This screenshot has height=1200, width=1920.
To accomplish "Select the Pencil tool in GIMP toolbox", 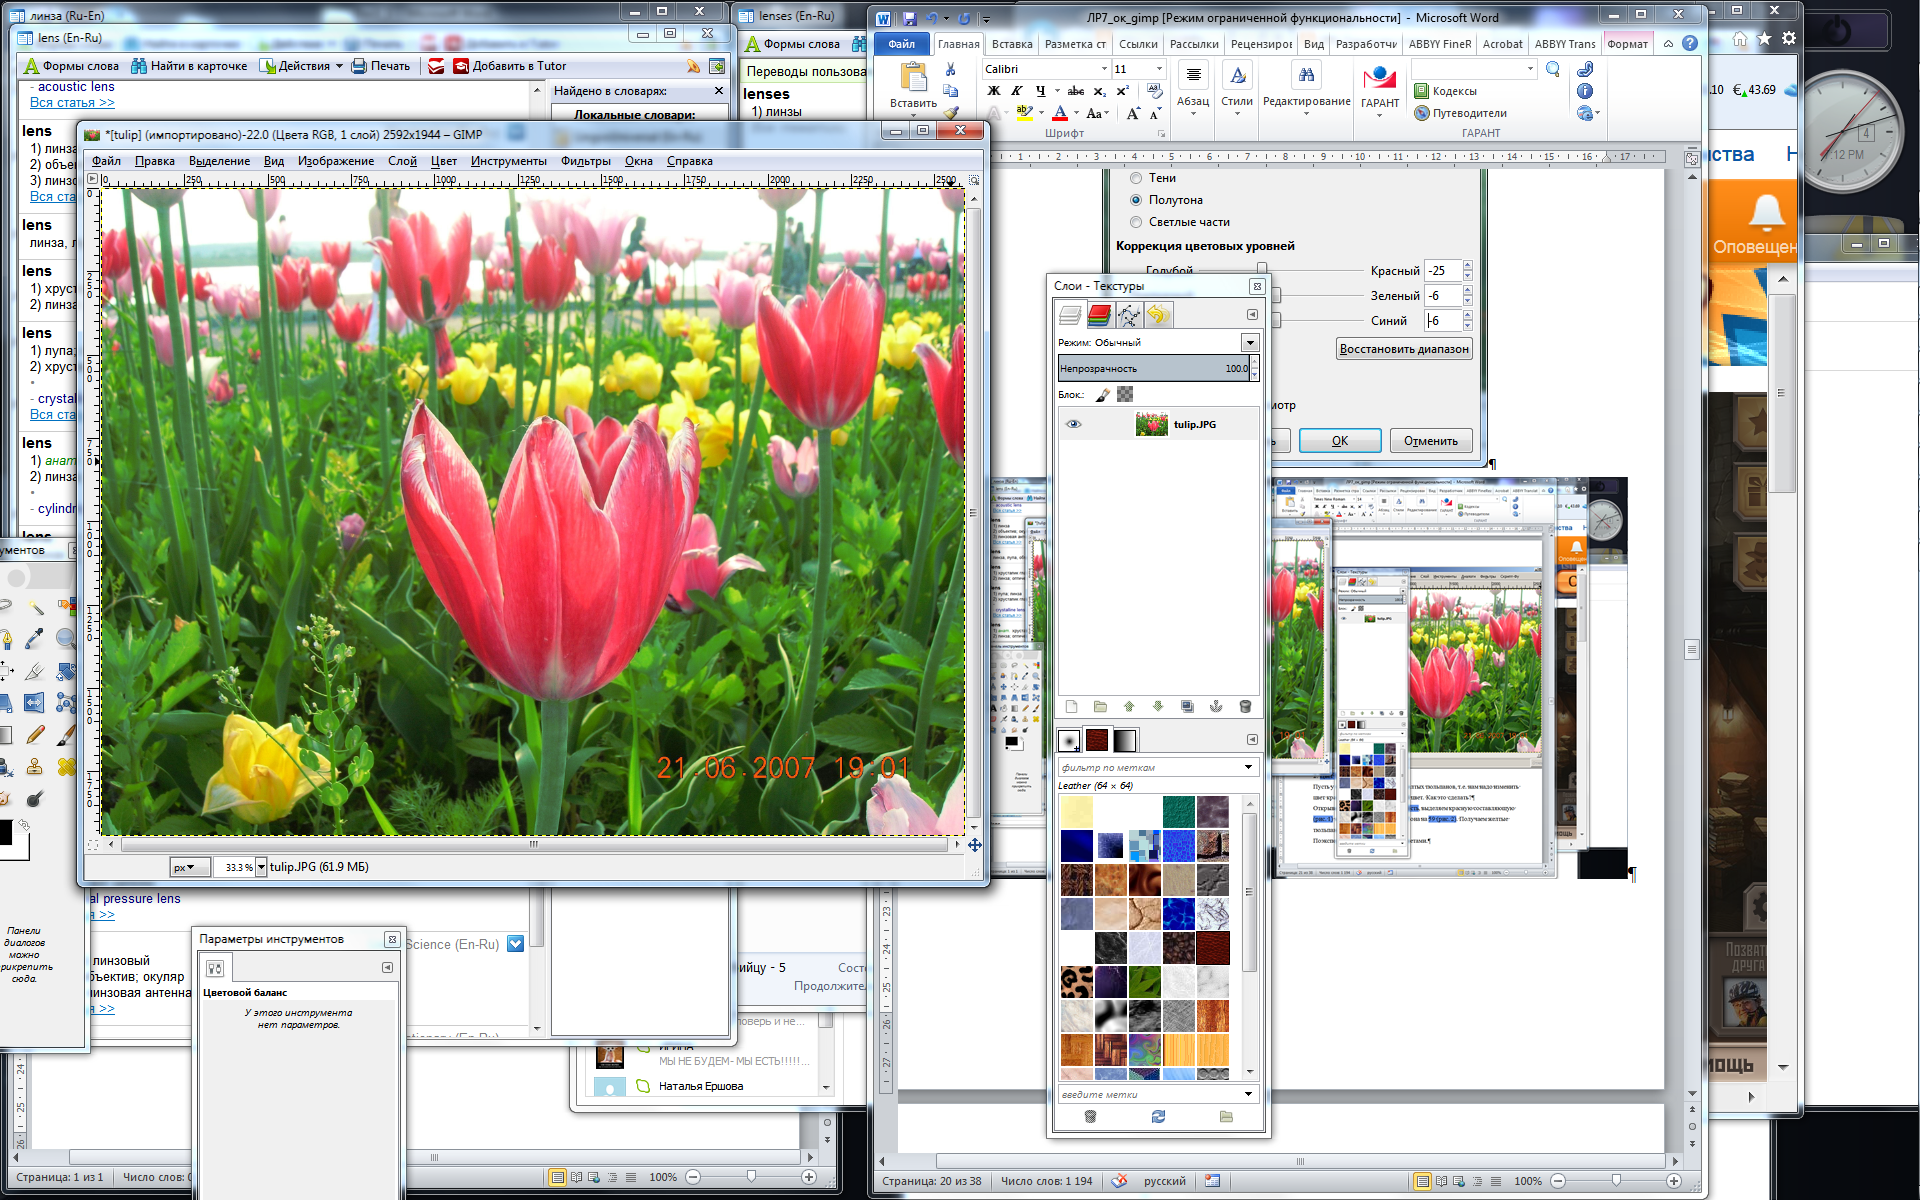I will pyautogui.click(x=35, y=735).
